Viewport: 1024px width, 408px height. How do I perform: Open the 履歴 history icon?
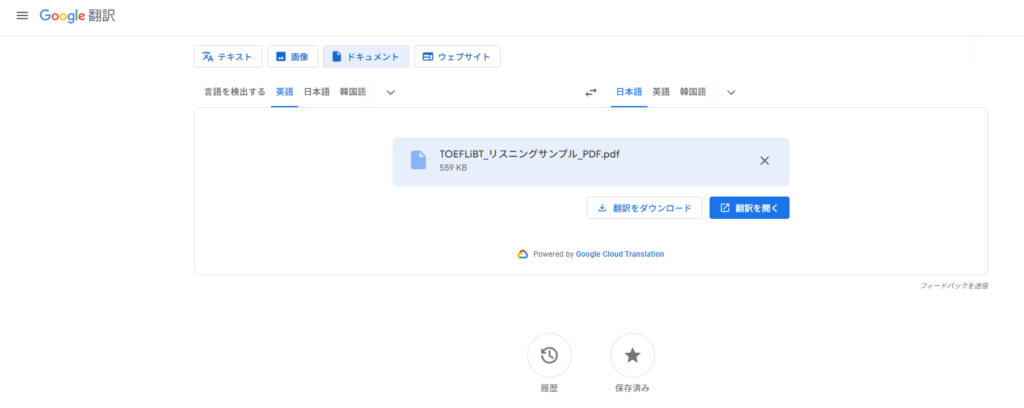click(549, 355)
